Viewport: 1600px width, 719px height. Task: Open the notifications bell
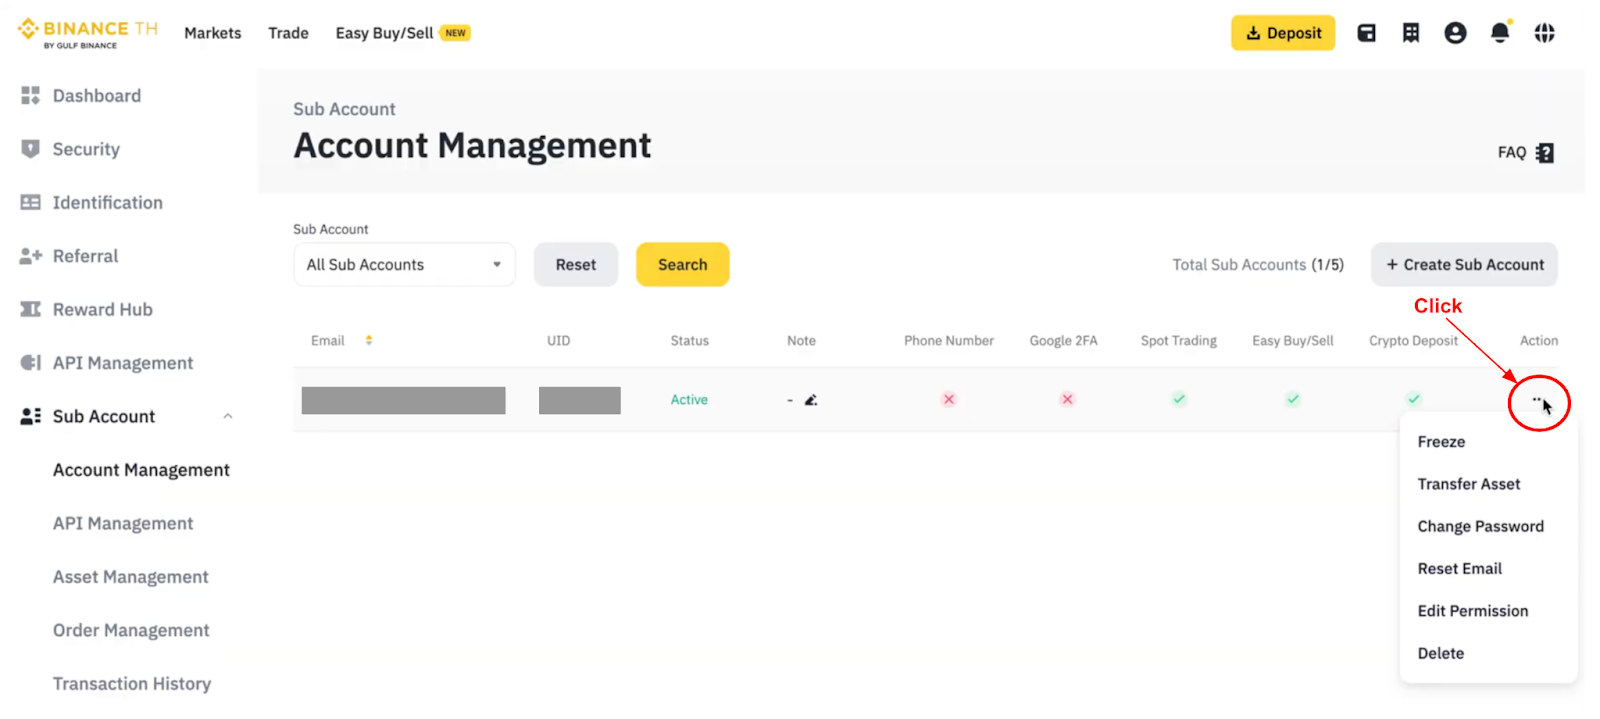click(1500, 33)
